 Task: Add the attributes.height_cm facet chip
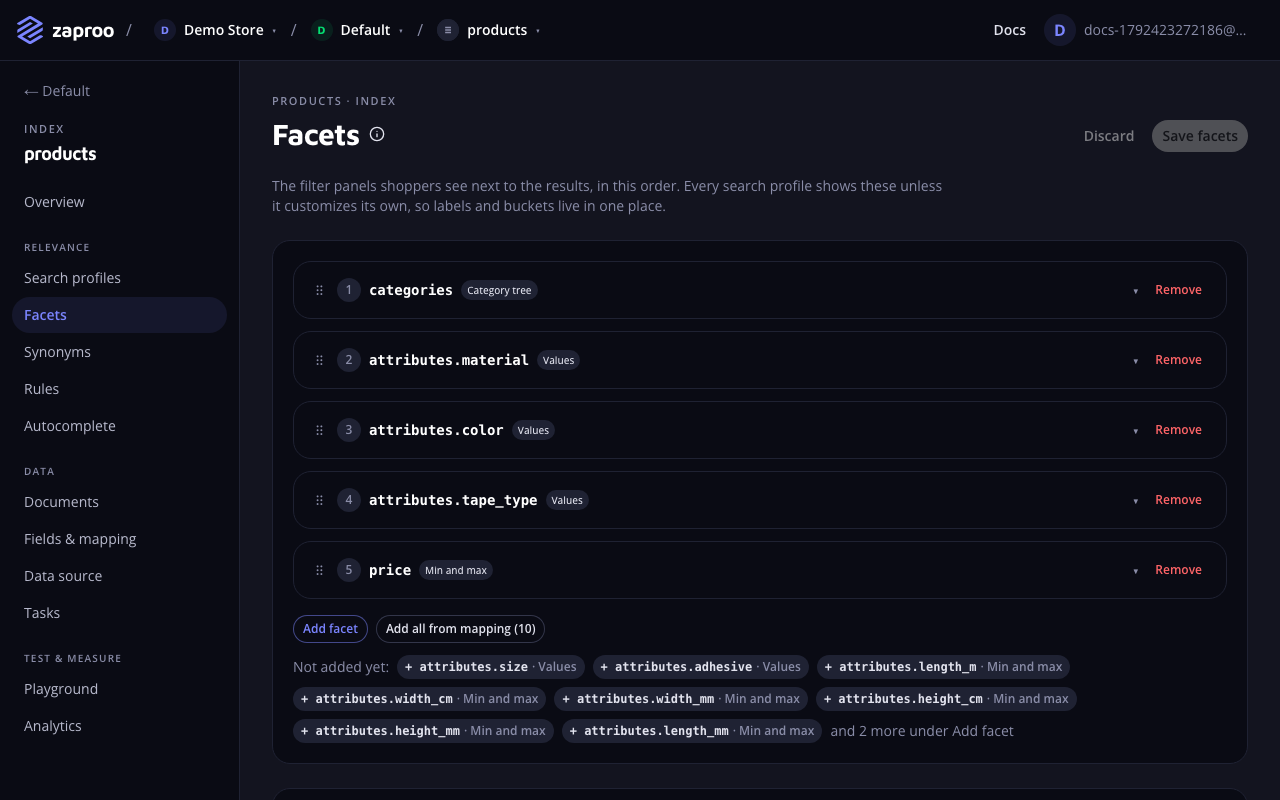pos(946,699)
